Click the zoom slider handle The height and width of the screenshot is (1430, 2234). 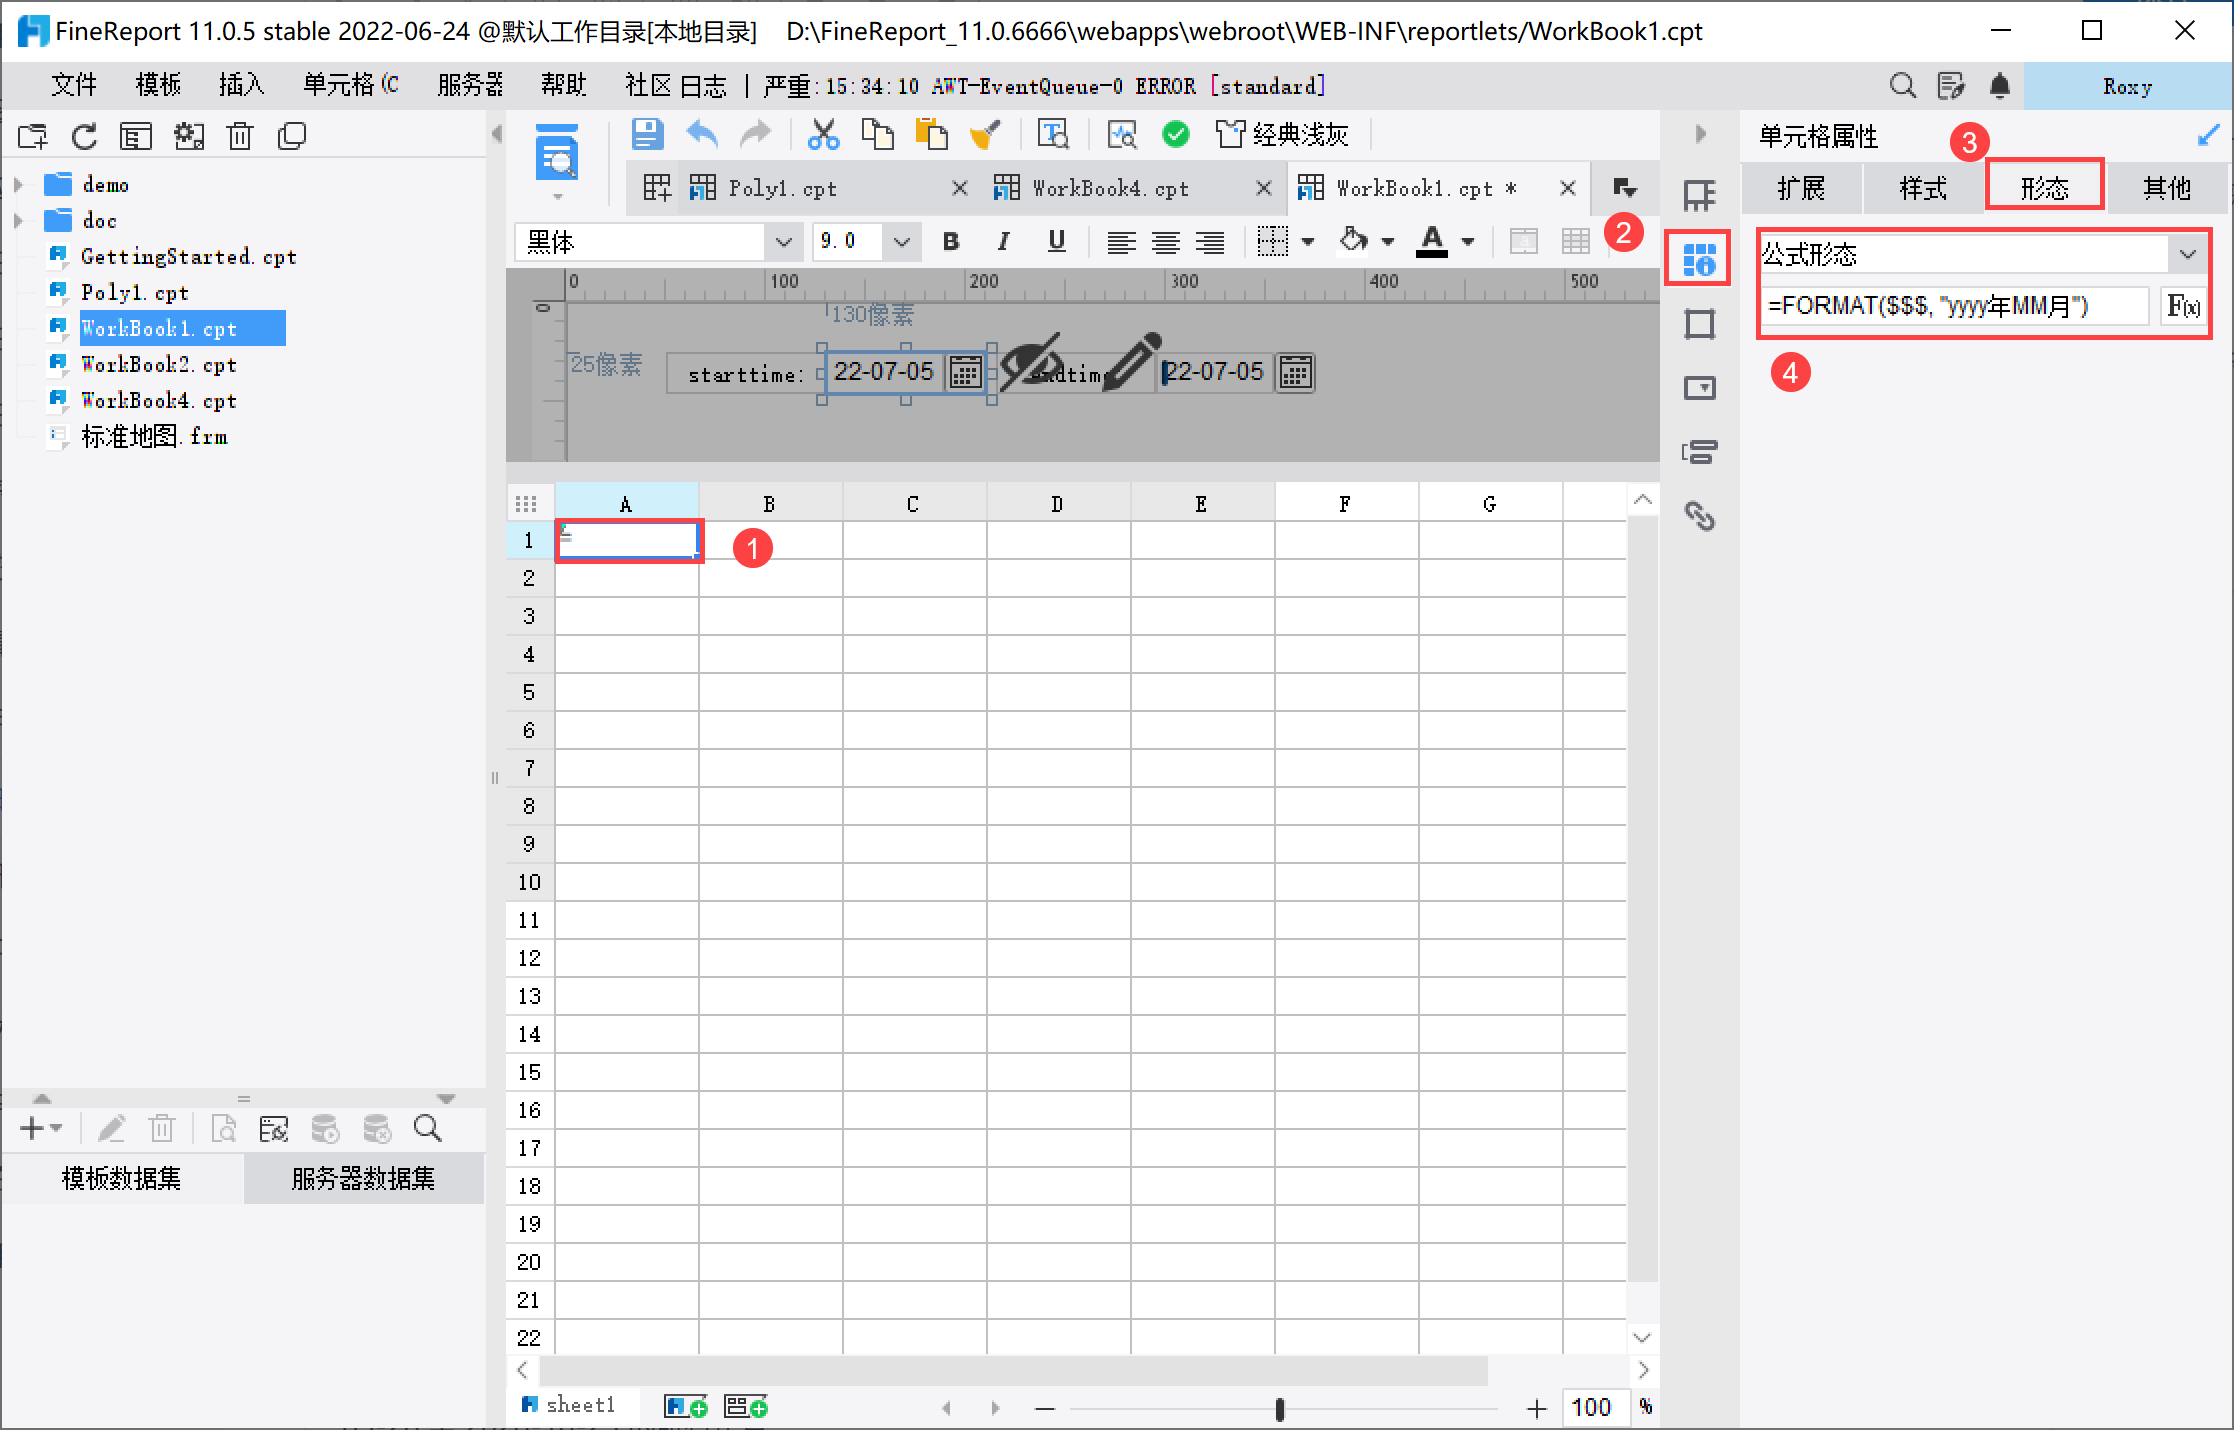point(1279,1408)
